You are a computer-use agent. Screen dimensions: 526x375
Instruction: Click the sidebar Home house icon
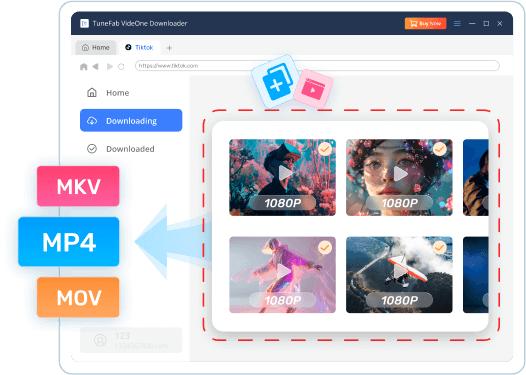pos(92,93)
